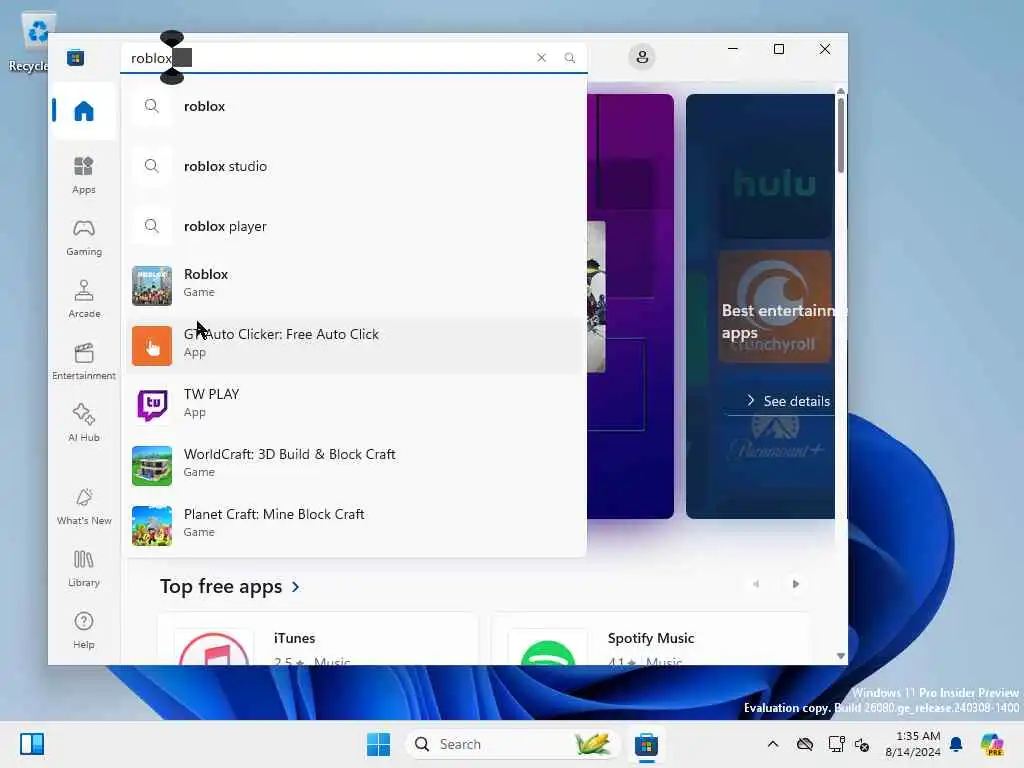
Task: Open WorldCraft: 3D Build & Block Craft
Action: coord(354,466)
